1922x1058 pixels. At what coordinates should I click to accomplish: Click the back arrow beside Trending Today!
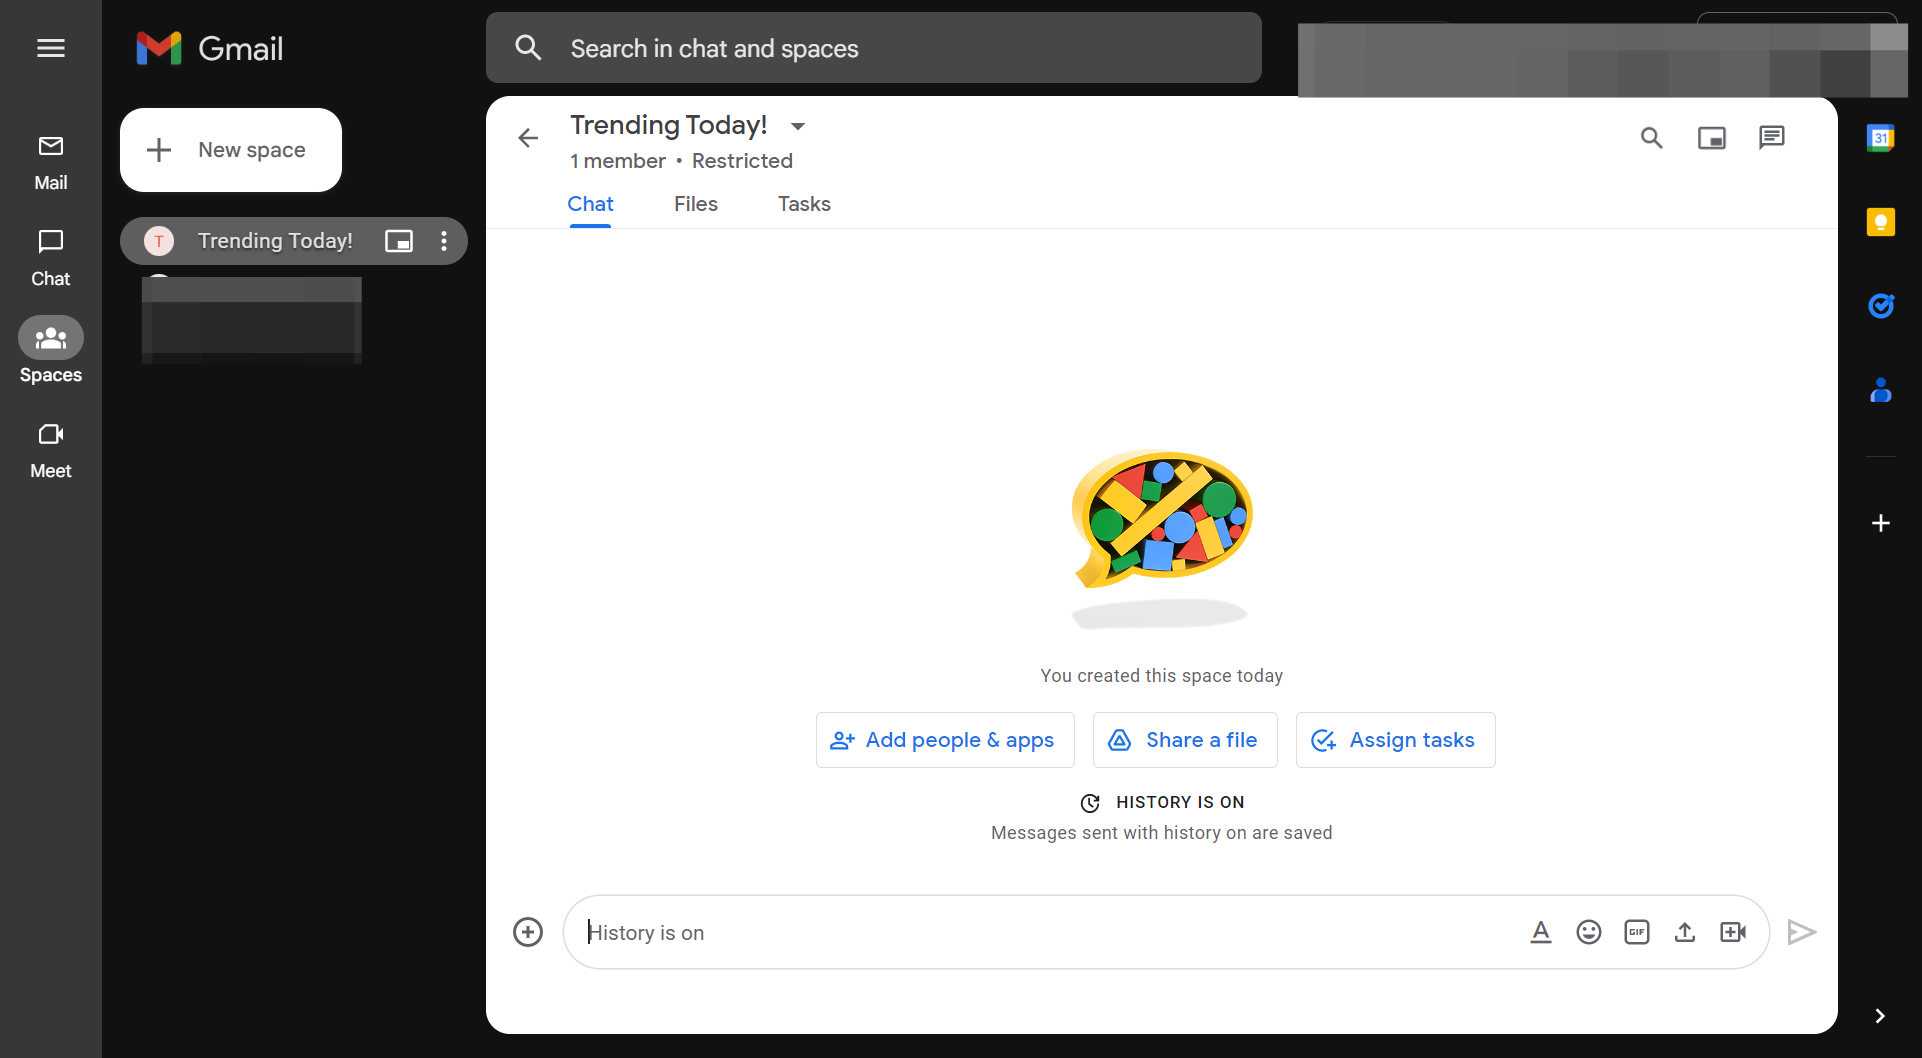coord(528,138)
